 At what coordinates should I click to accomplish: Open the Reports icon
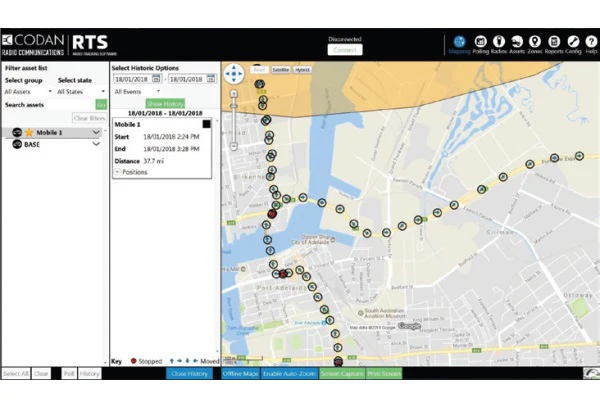pyautogui.click(x=555, y=42)
